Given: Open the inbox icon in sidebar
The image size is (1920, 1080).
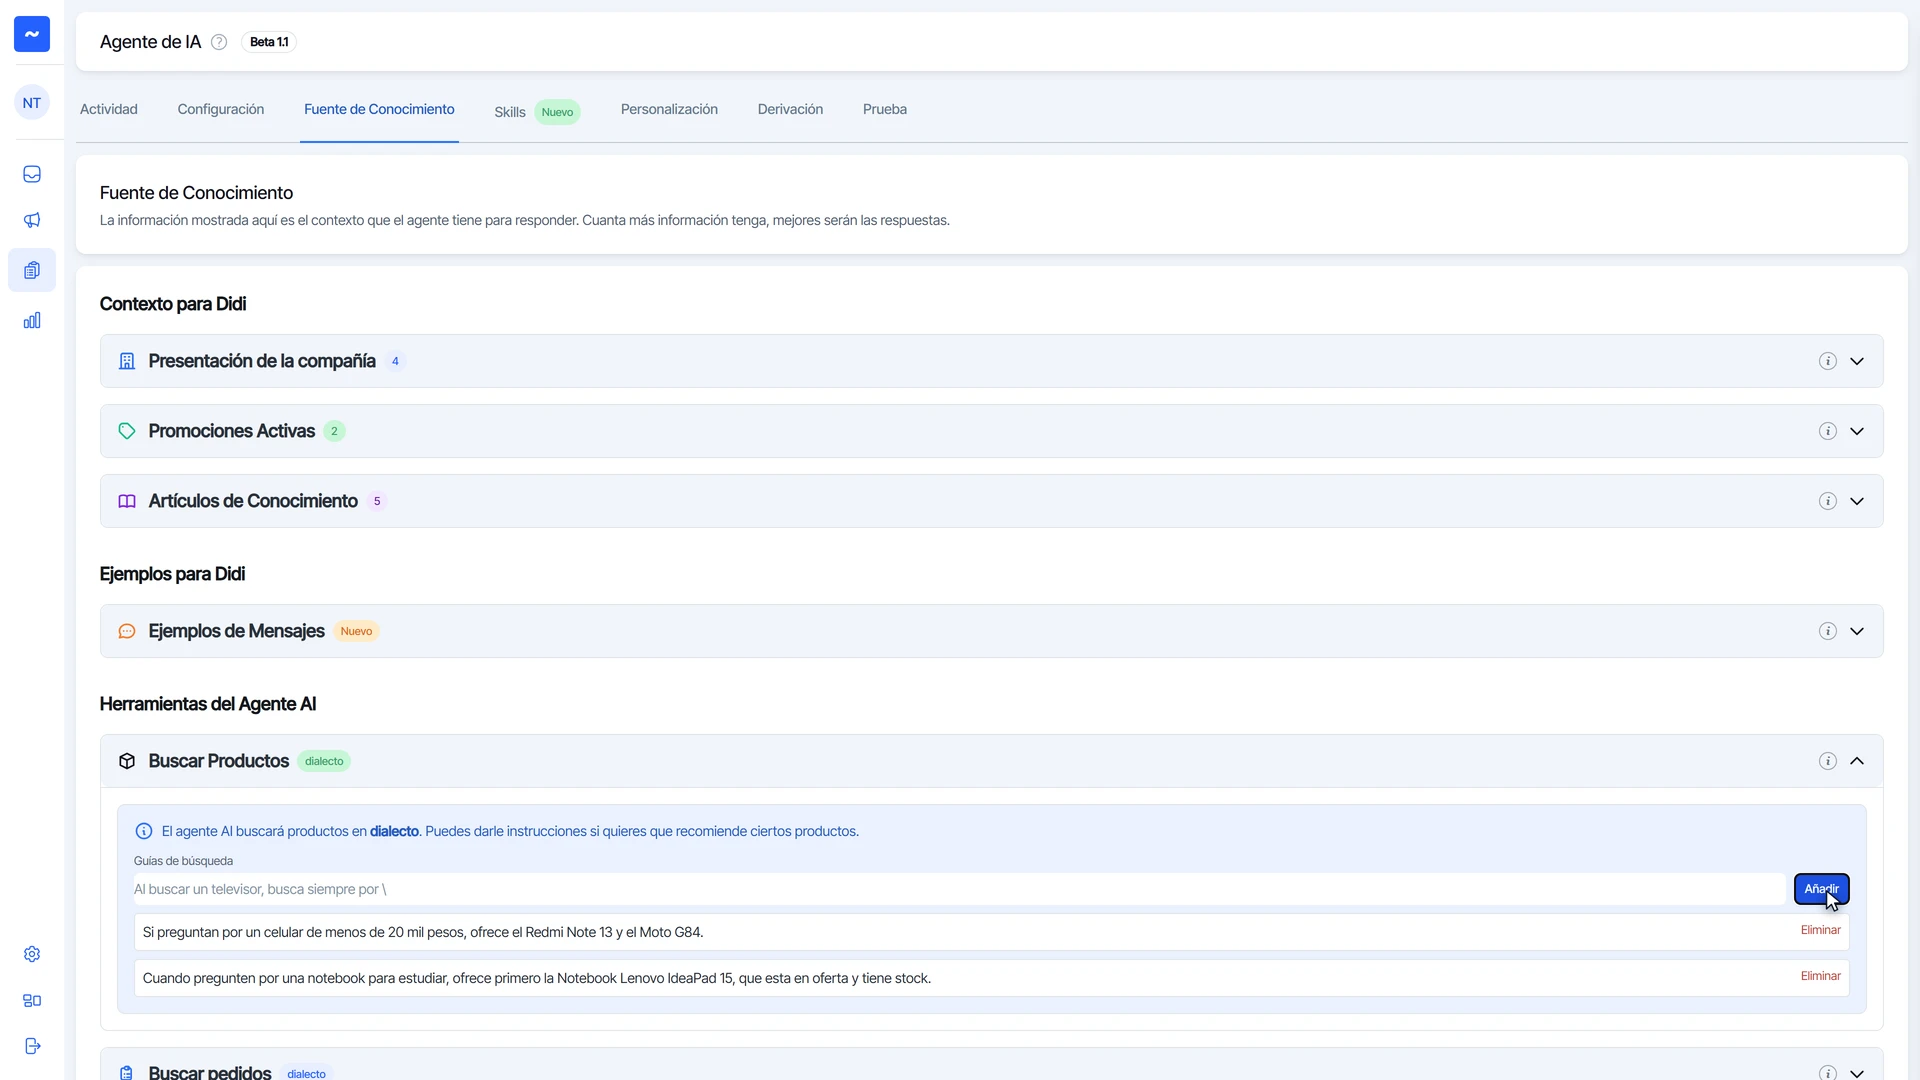Looking at the screenshot, I should (32, 174).
